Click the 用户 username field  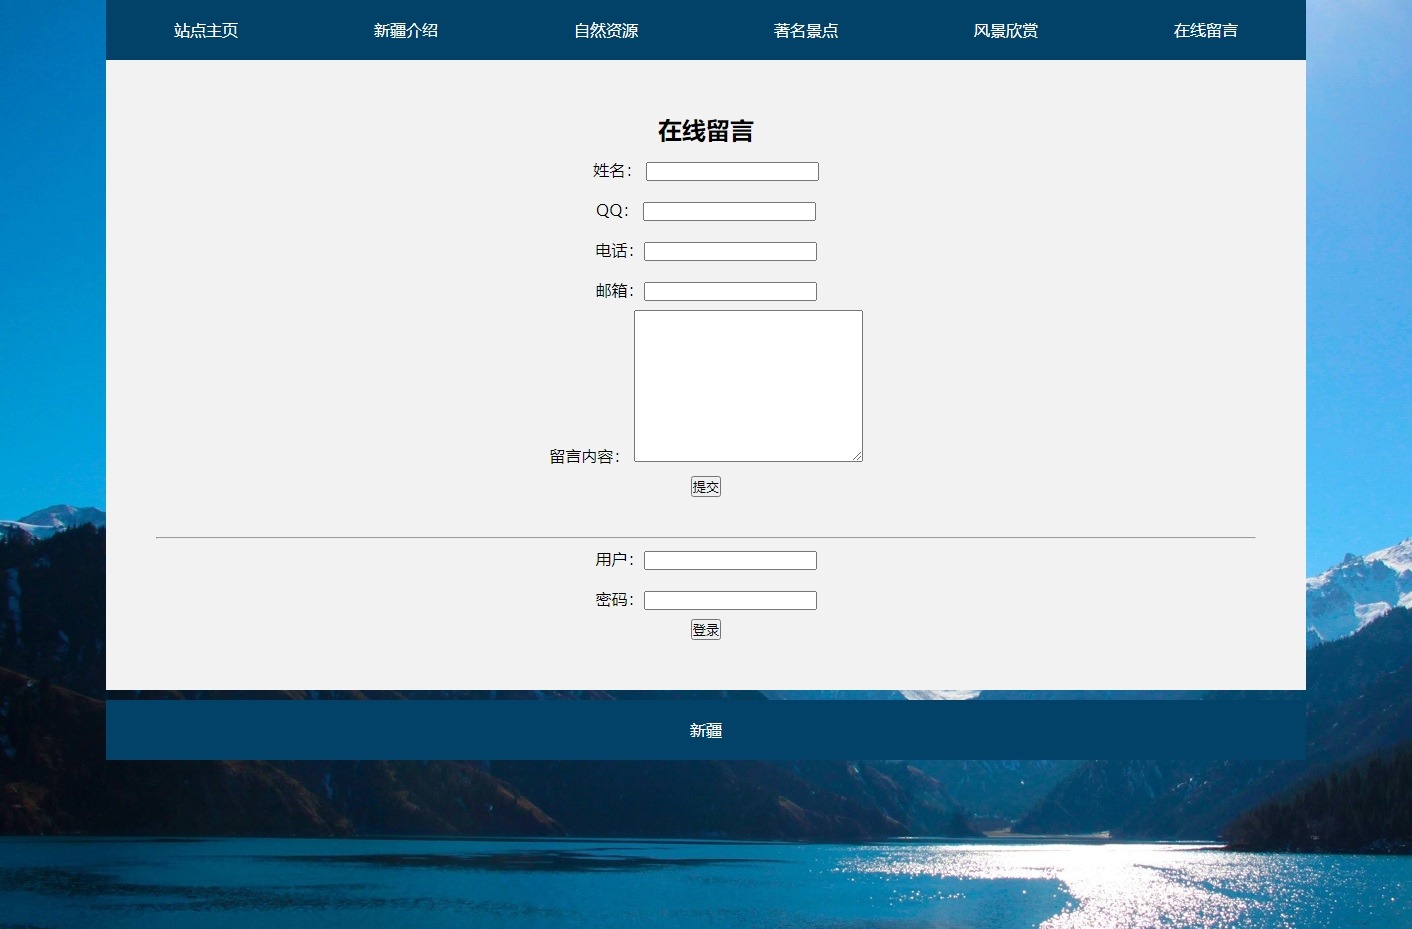point(730,561)
